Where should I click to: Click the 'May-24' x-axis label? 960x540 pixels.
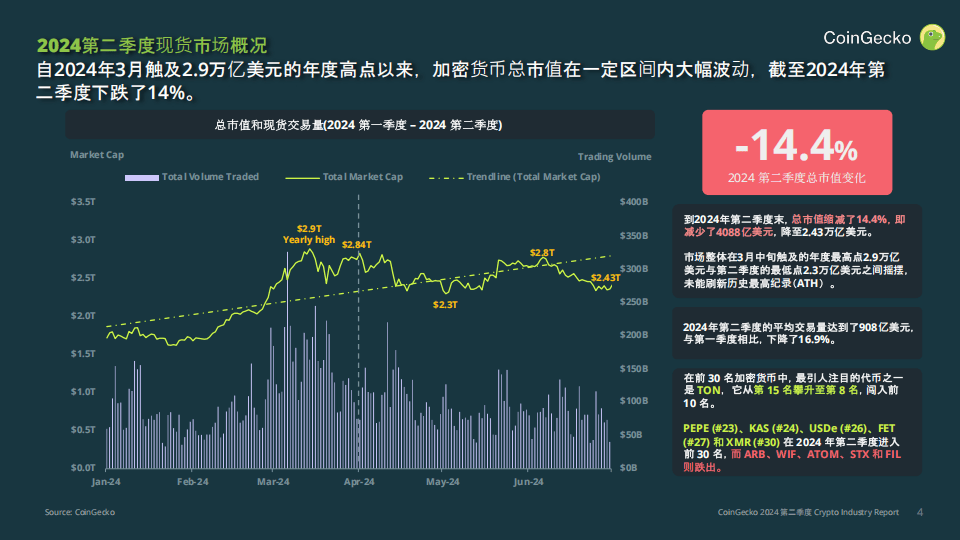443,482
